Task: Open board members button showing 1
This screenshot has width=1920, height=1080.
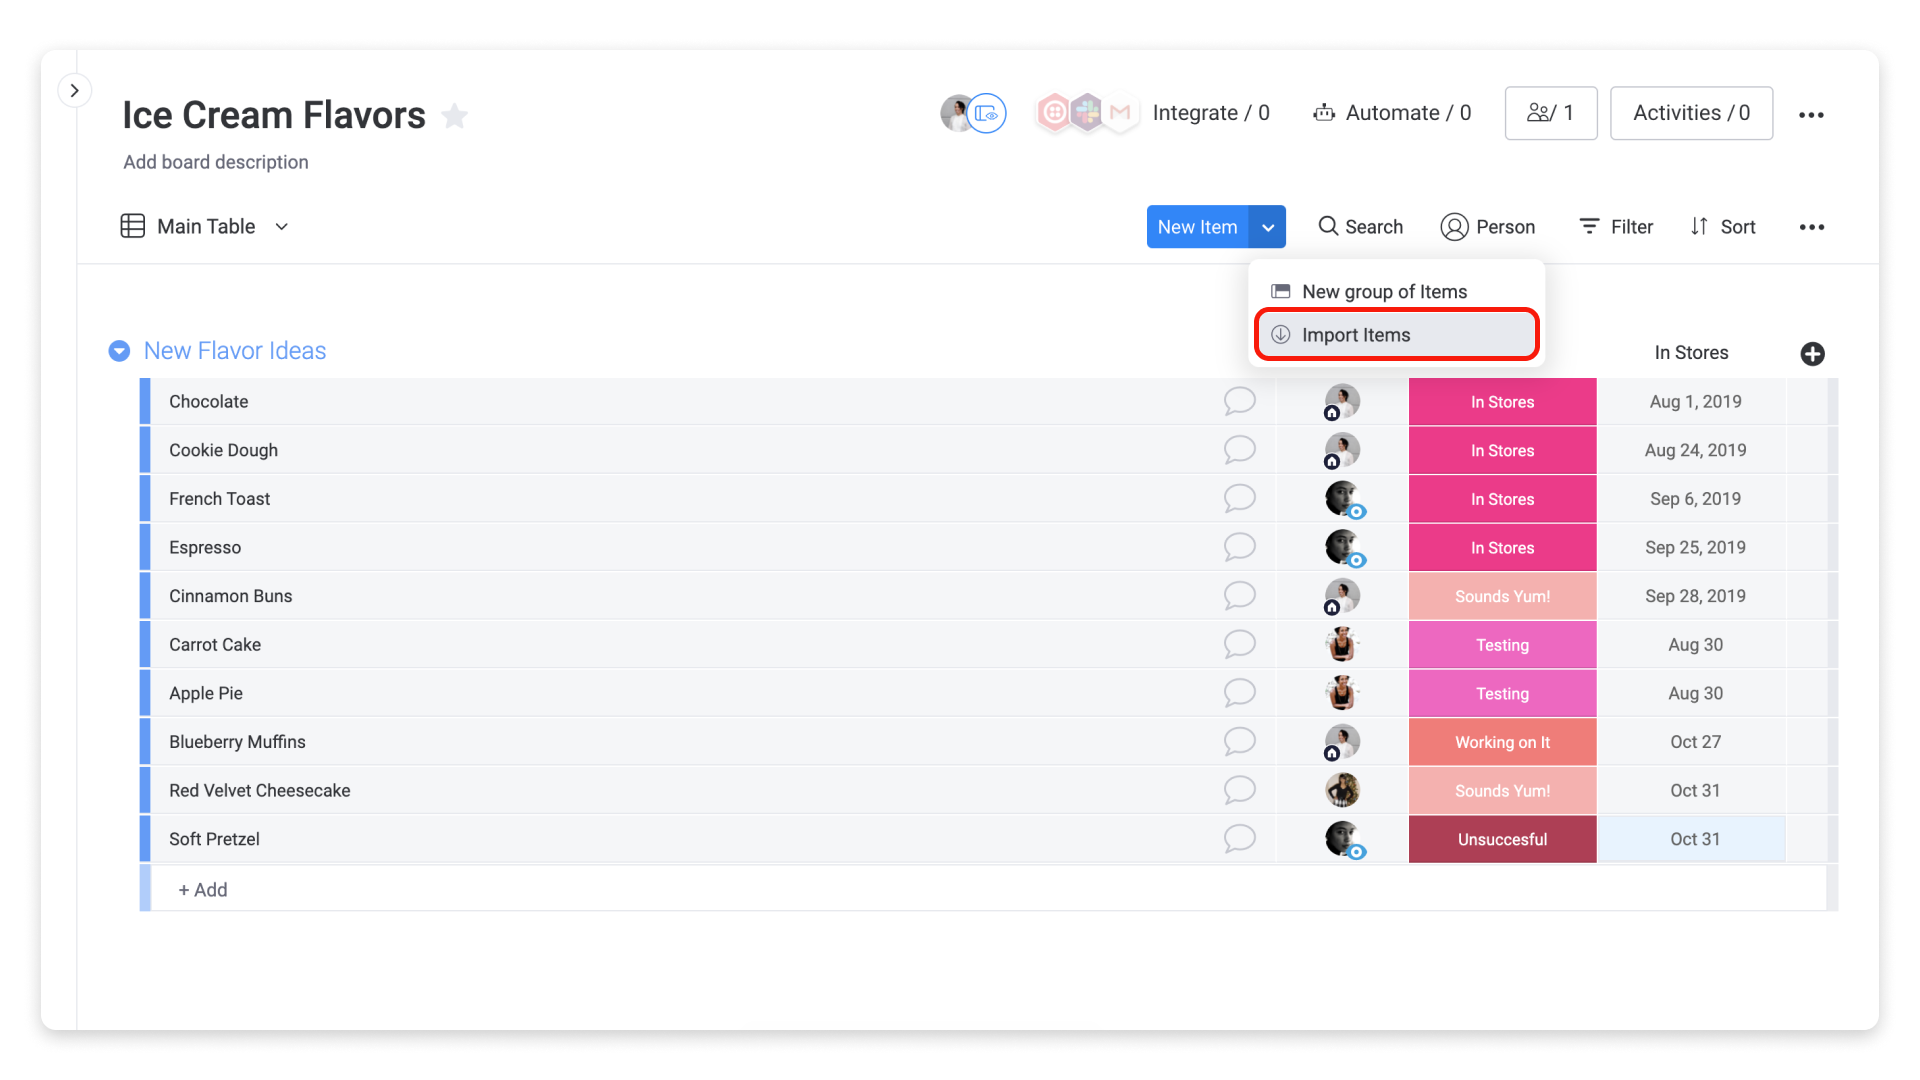Action: coord(1550,113)
